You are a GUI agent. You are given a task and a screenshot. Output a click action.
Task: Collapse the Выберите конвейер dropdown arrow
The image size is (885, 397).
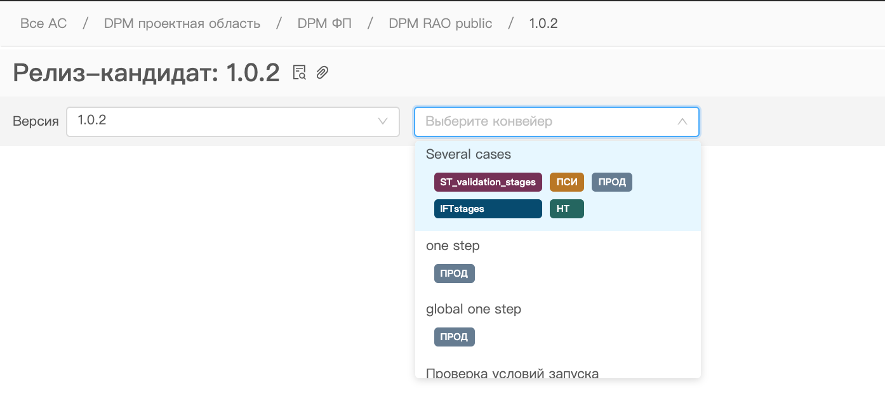pyautogui.click(x=682, y=121)
